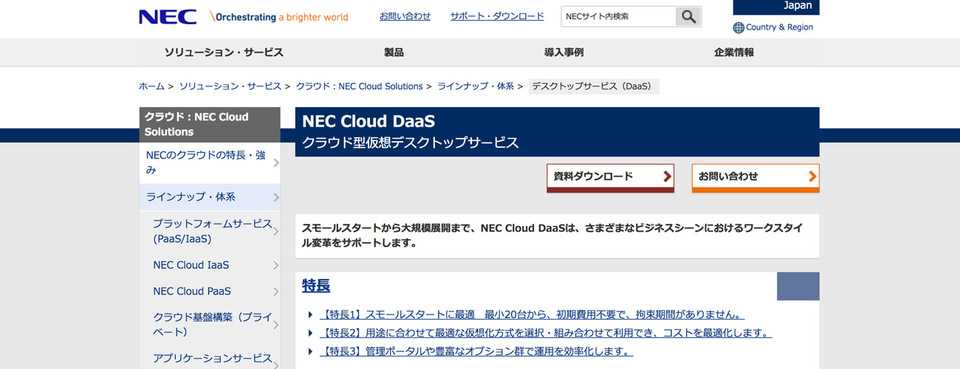Image resolution: width=960 pixels, height=369 pixels.
Task: Select NEC Cloud PaaS sidebar item
Action: [209, 291]
